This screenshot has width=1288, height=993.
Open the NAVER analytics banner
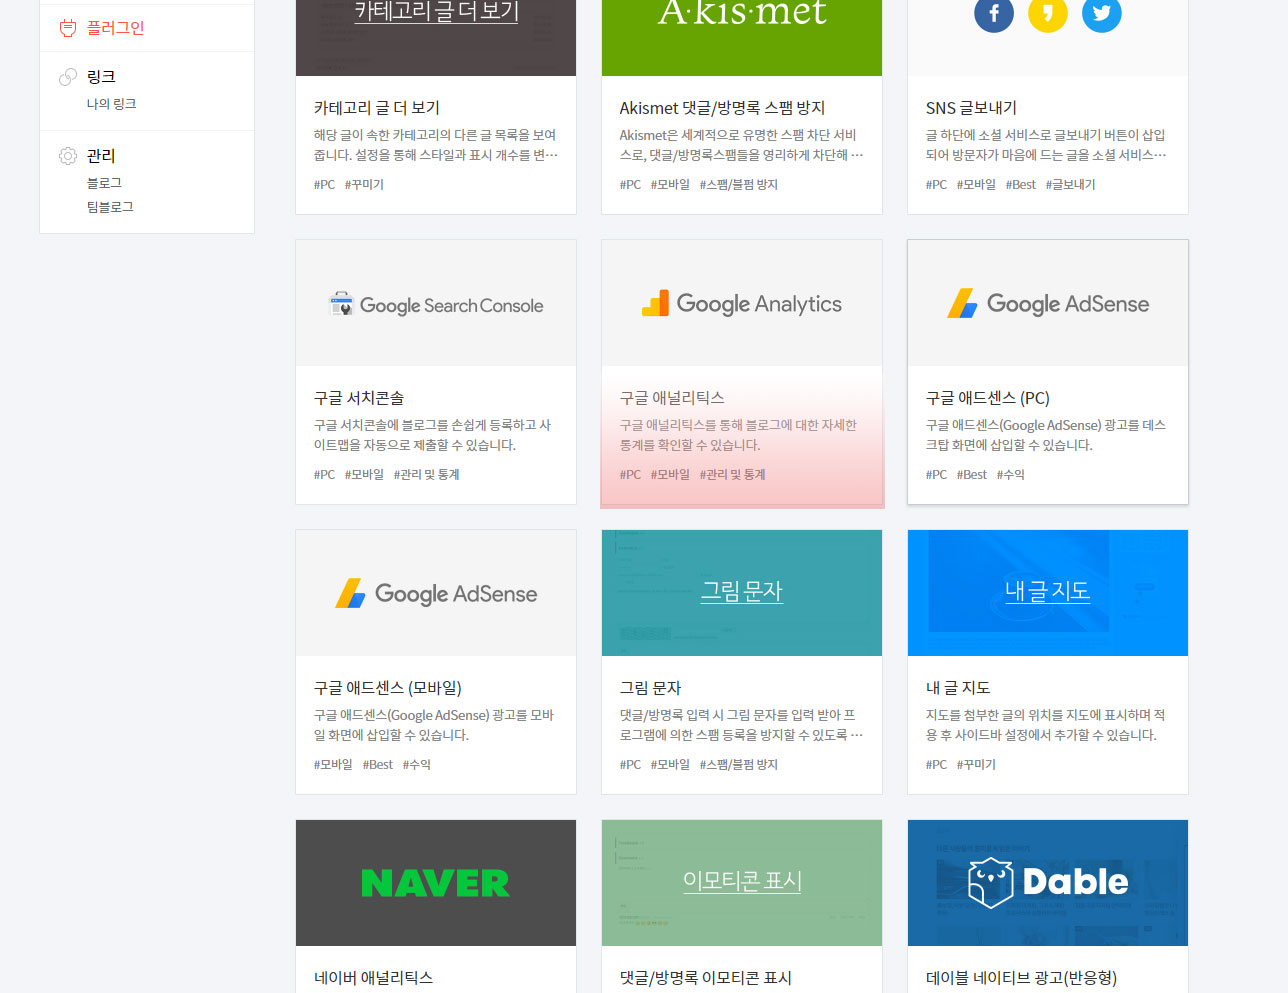436,883
